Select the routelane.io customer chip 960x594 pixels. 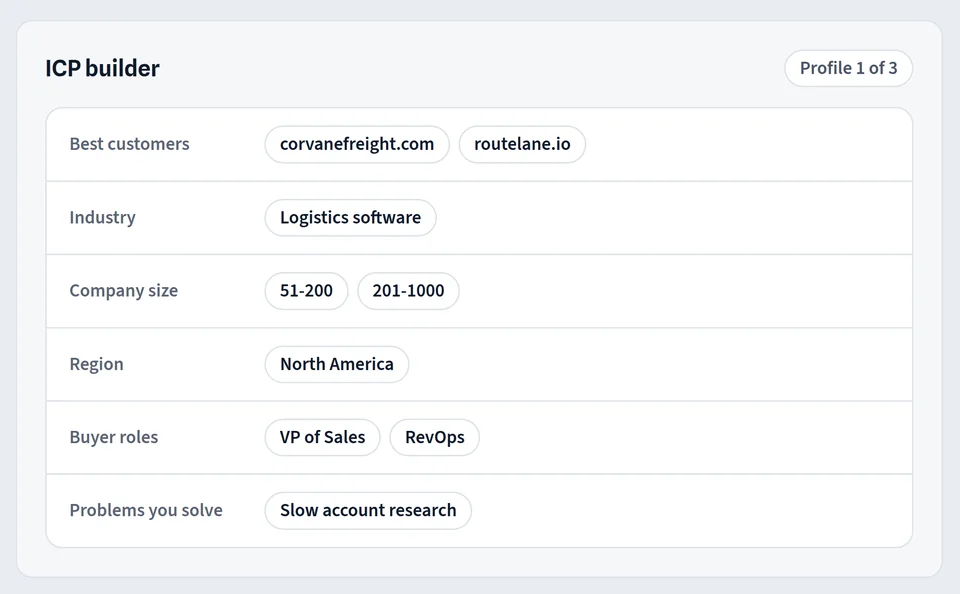click(x=522, y=145)
